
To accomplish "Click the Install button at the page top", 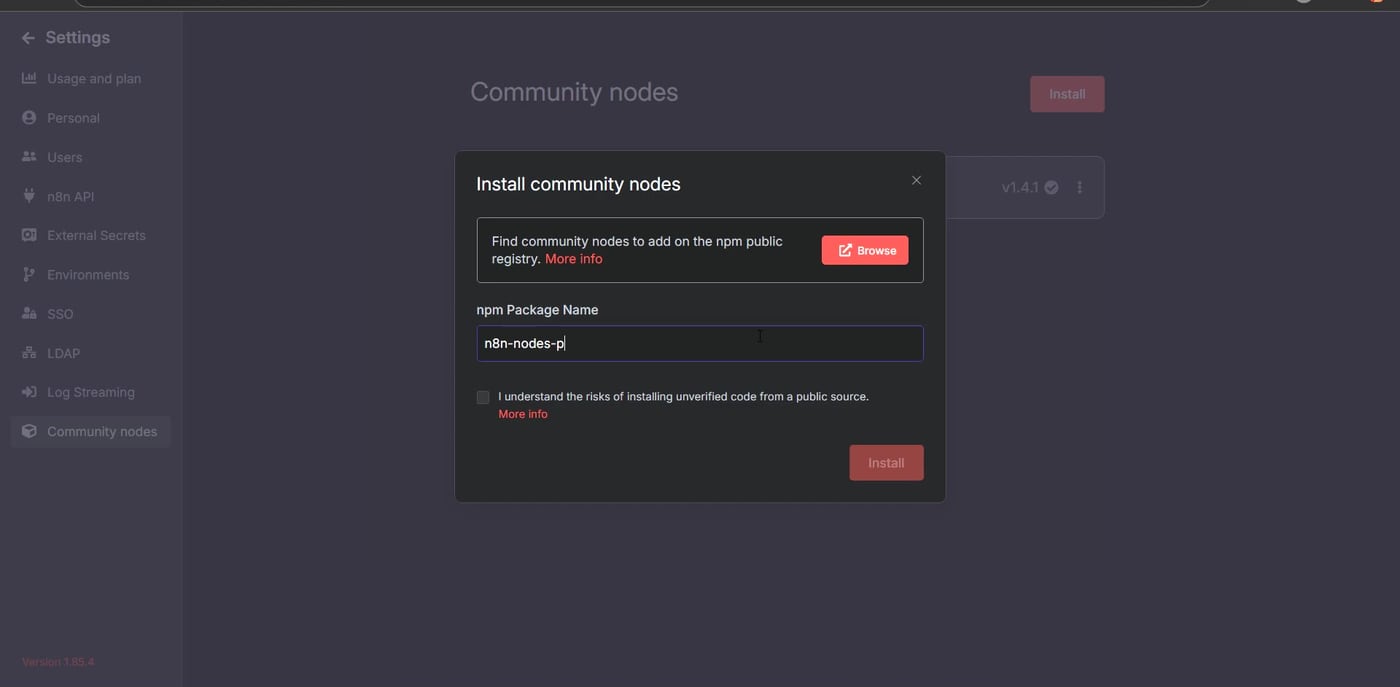I will click(1067, 94).
